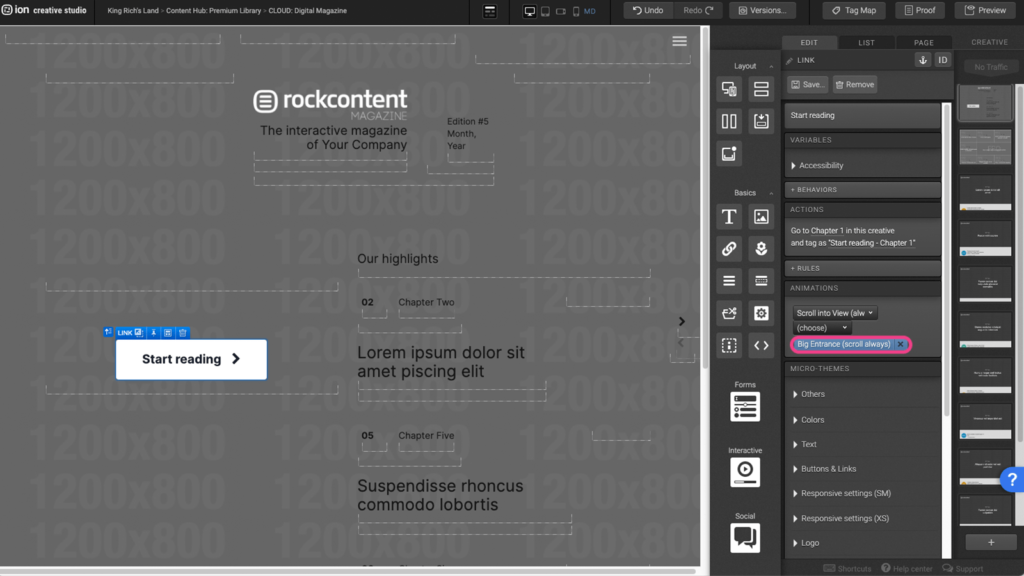Click the ID button in LINK header
Screen dimensions: 1024x576
pos(942,60)
